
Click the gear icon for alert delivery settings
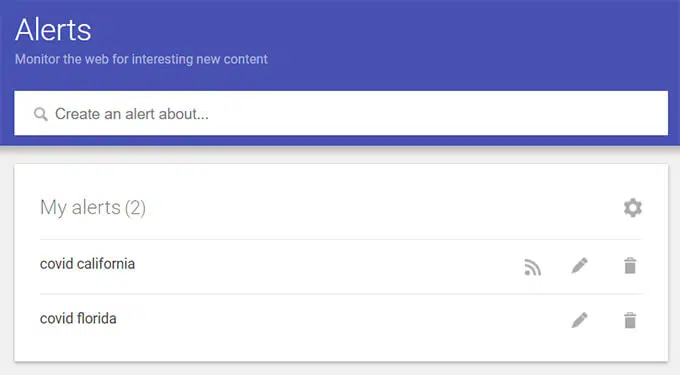click(633, 208)
